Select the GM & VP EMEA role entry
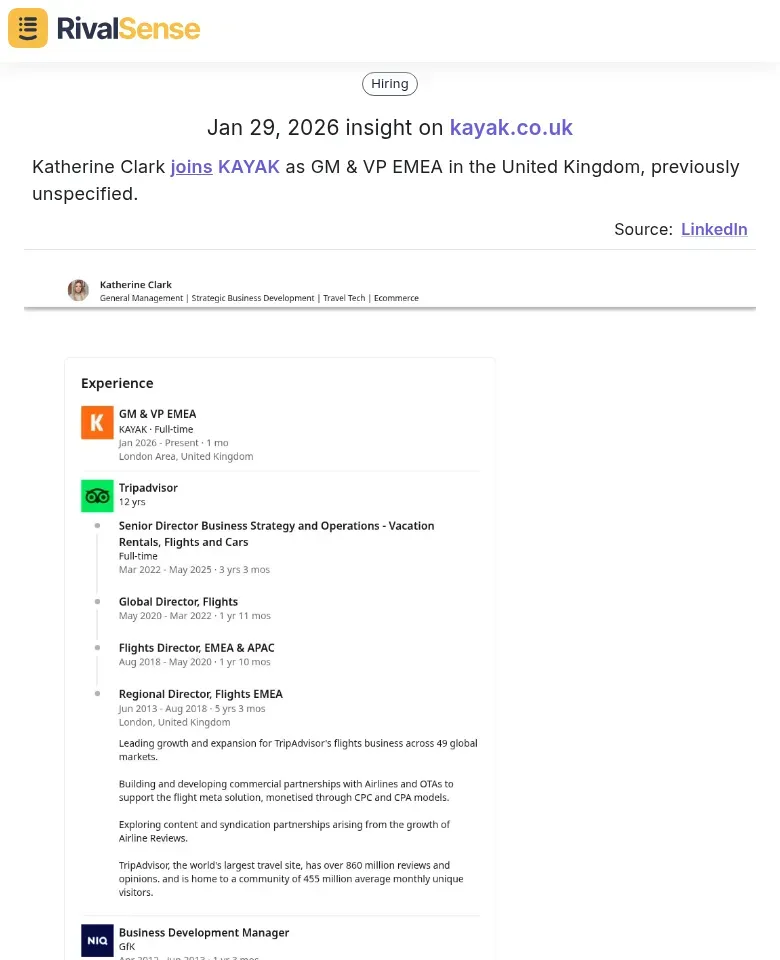Viewport: 780px width, 960px height. click(x=157, y=413)
